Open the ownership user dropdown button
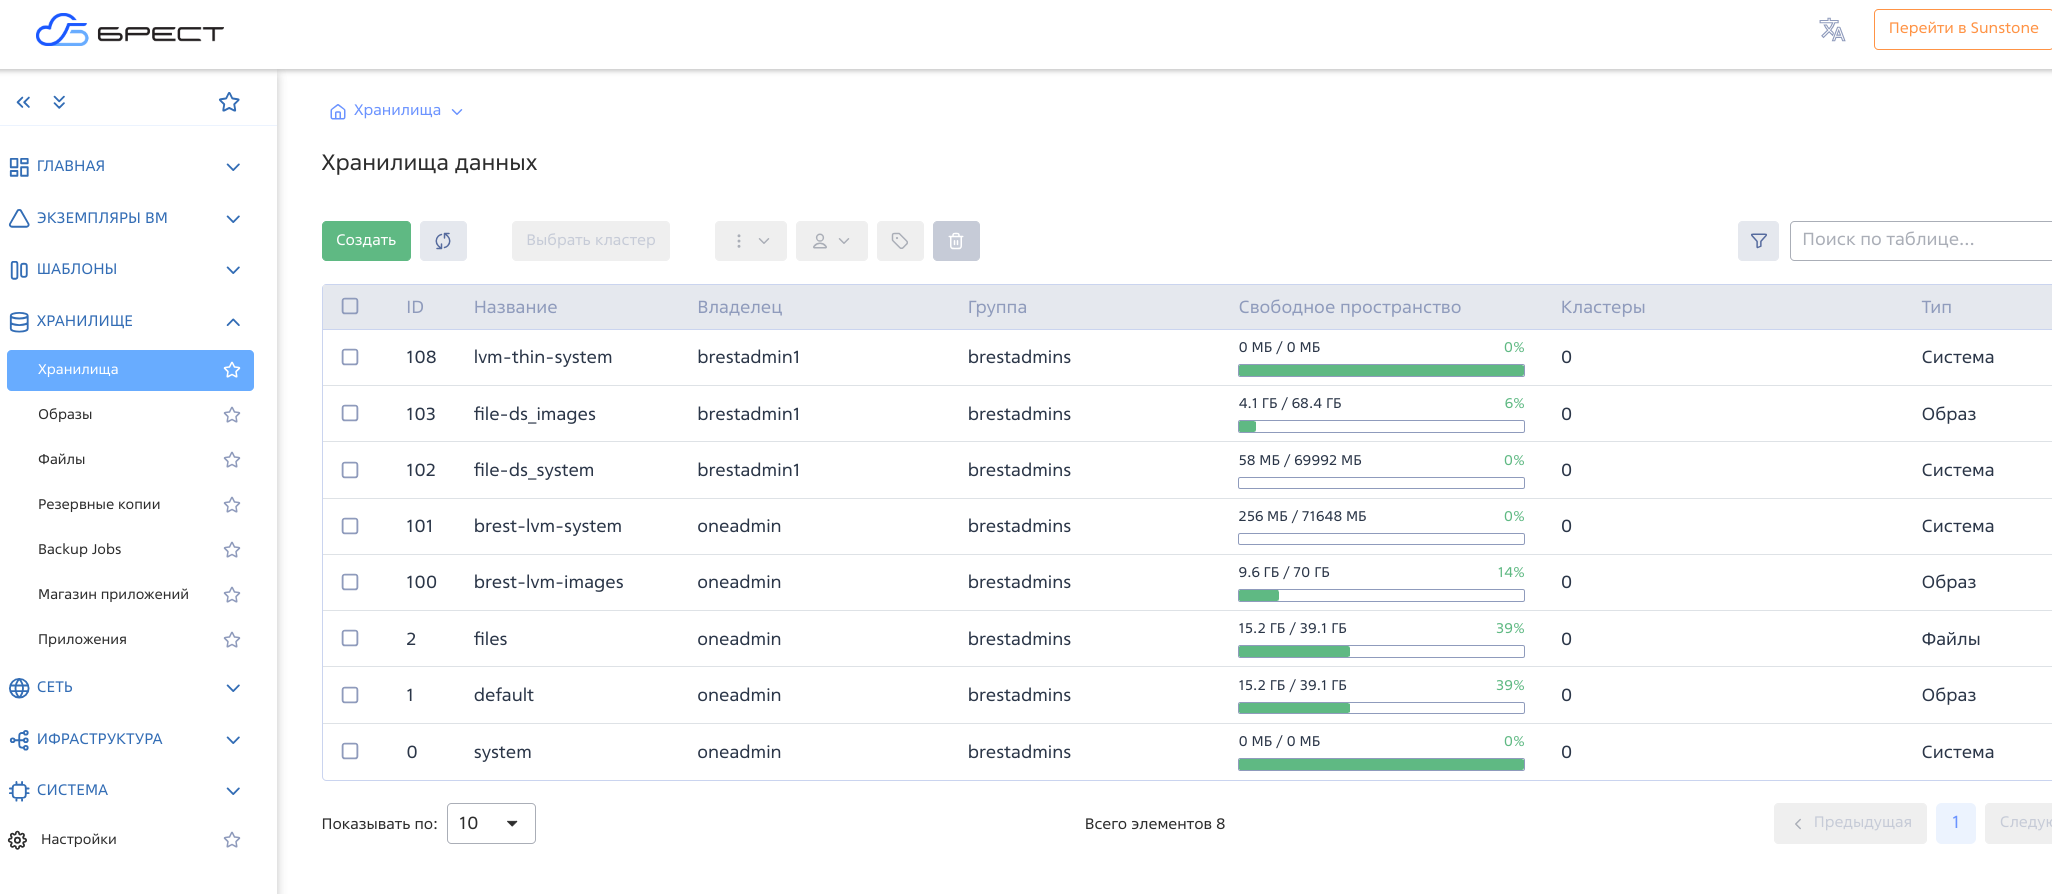The width and height of the screenshot is (2052, 894). pyautogui.click(x=831, y=241)
